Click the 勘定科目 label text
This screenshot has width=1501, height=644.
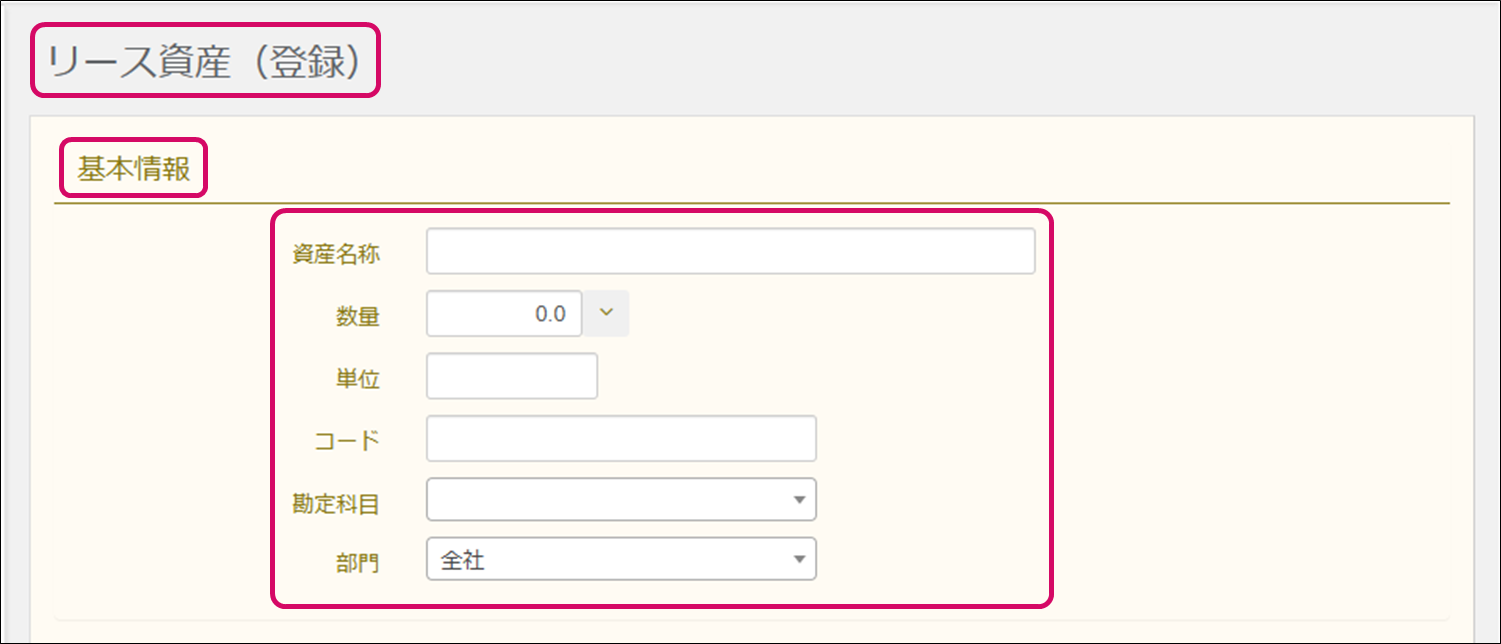(336, 503)
